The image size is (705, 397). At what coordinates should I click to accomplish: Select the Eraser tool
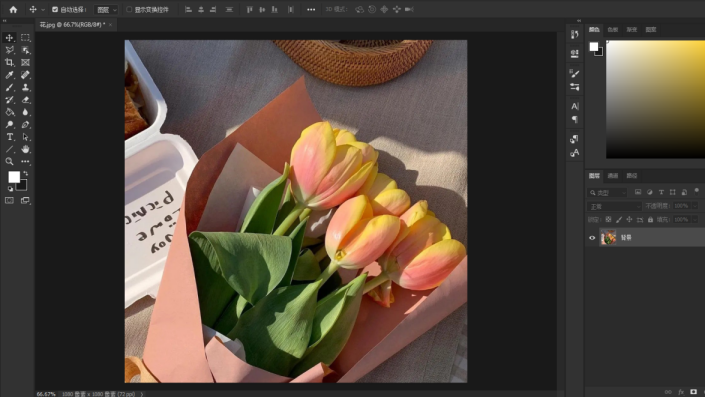pyautogui.click(x=26, y=100)
